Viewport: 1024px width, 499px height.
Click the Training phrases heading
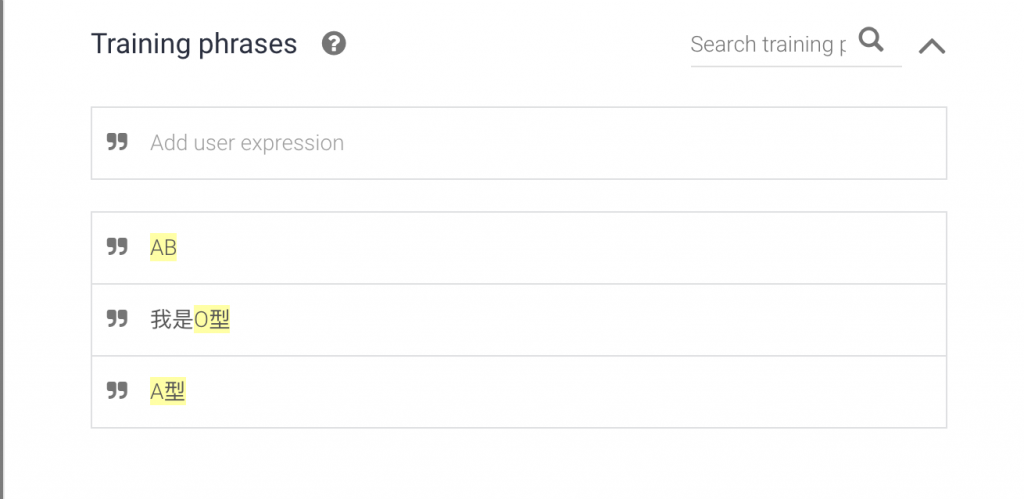(x=194, y=44)
